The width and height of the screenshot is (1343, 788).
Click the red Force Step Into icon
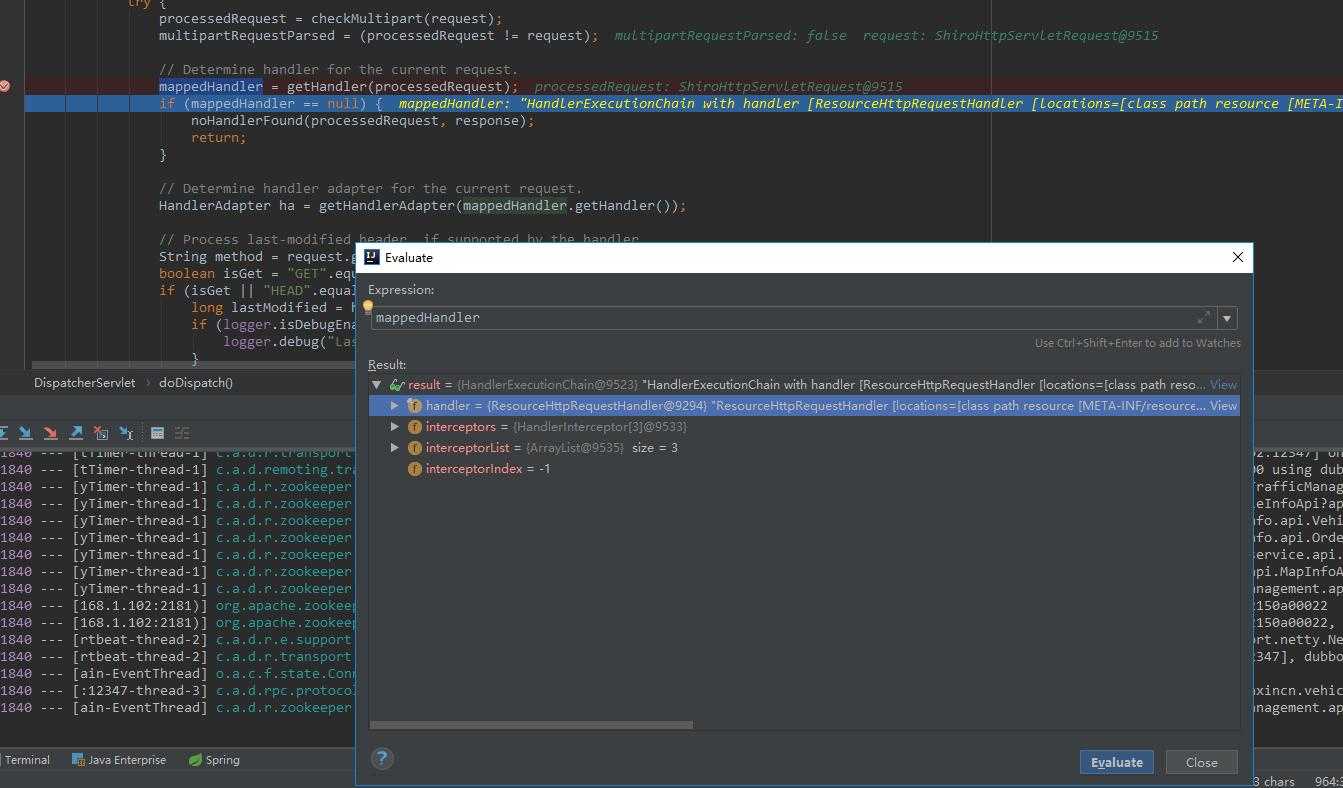click(50, 433)
